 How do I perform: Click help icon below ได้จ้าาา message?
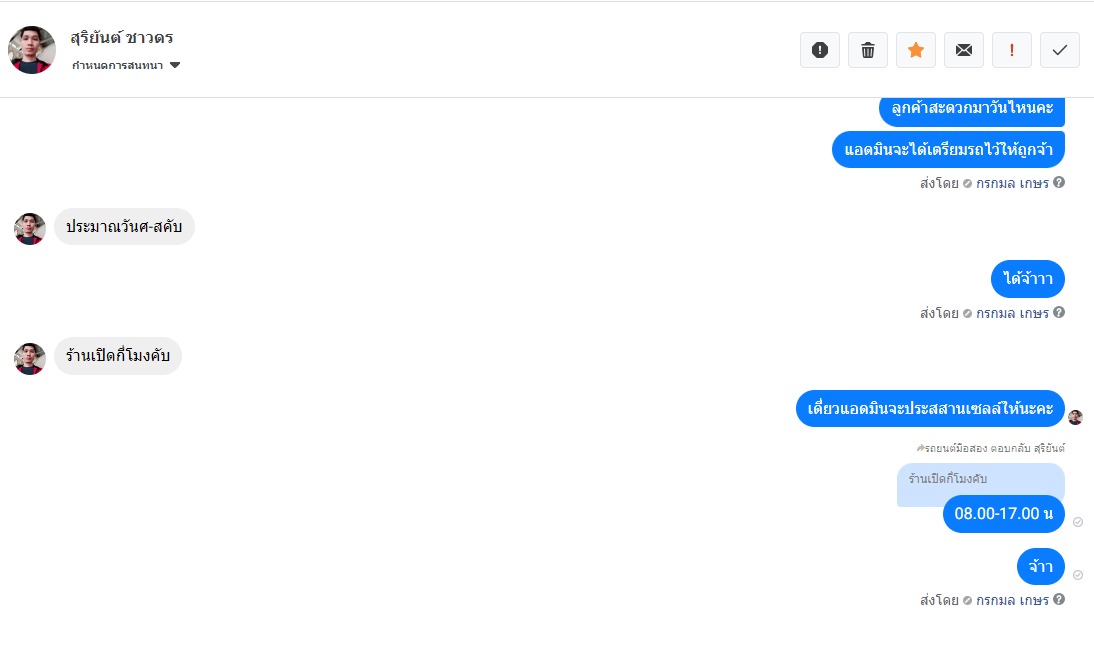point(1059,312)
